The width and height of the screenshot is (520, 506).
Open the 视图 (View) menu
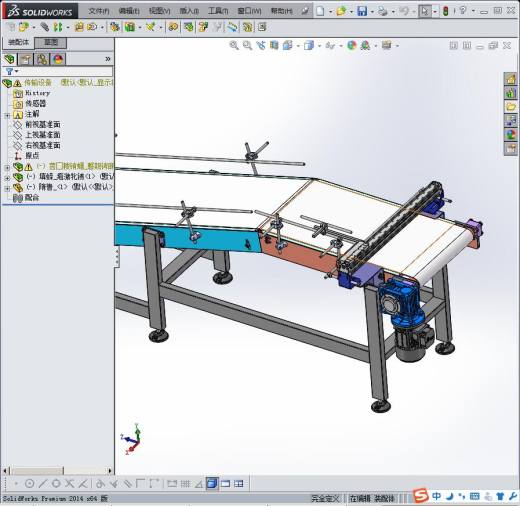tap(159, 11)
